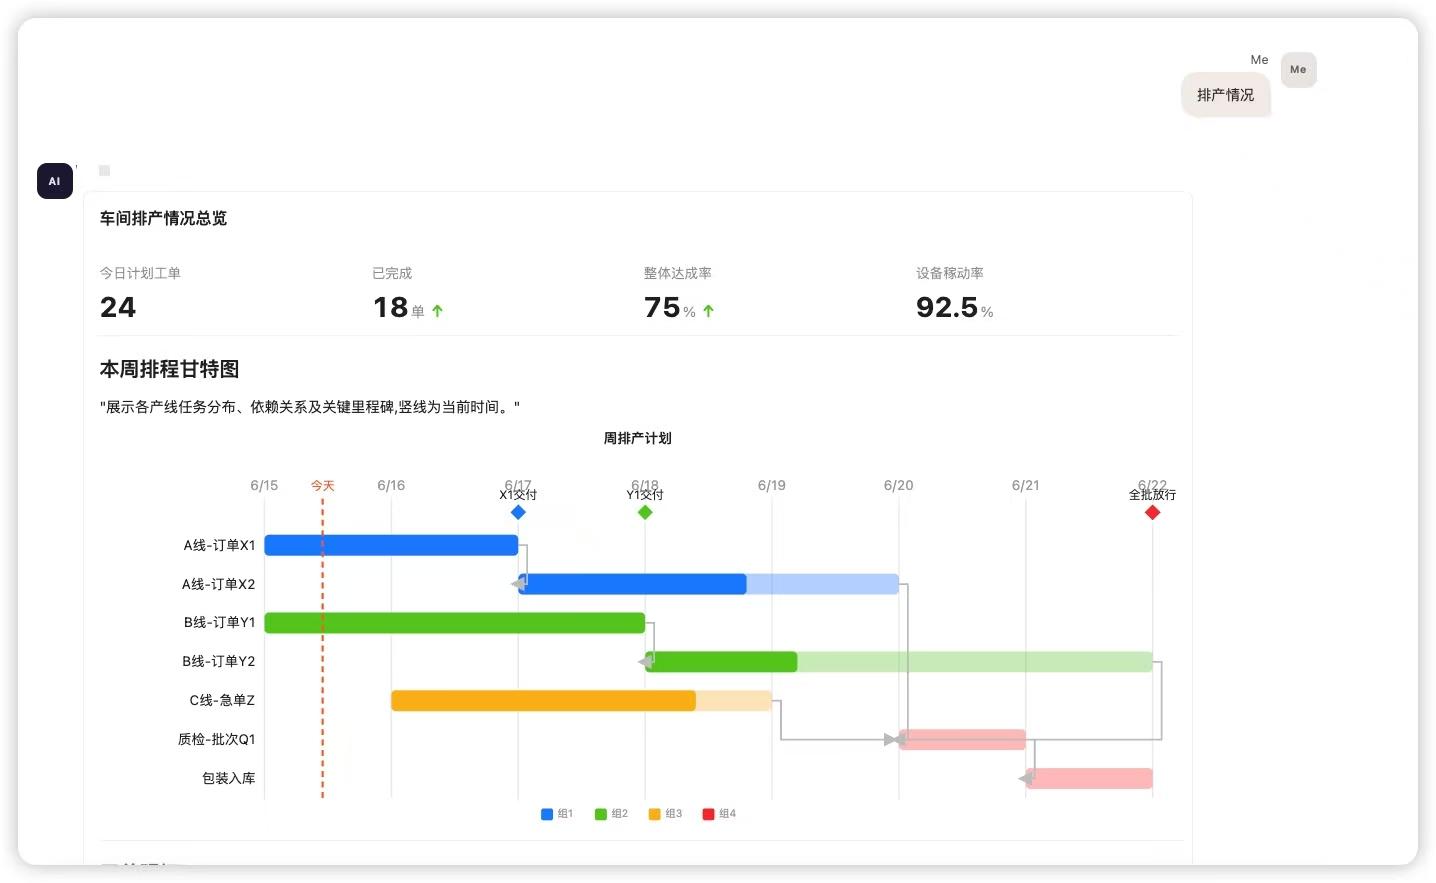1436x883 pixels.
Task: Click the 排产情况 chat message bubble
Action: (x=1225, y=95)
